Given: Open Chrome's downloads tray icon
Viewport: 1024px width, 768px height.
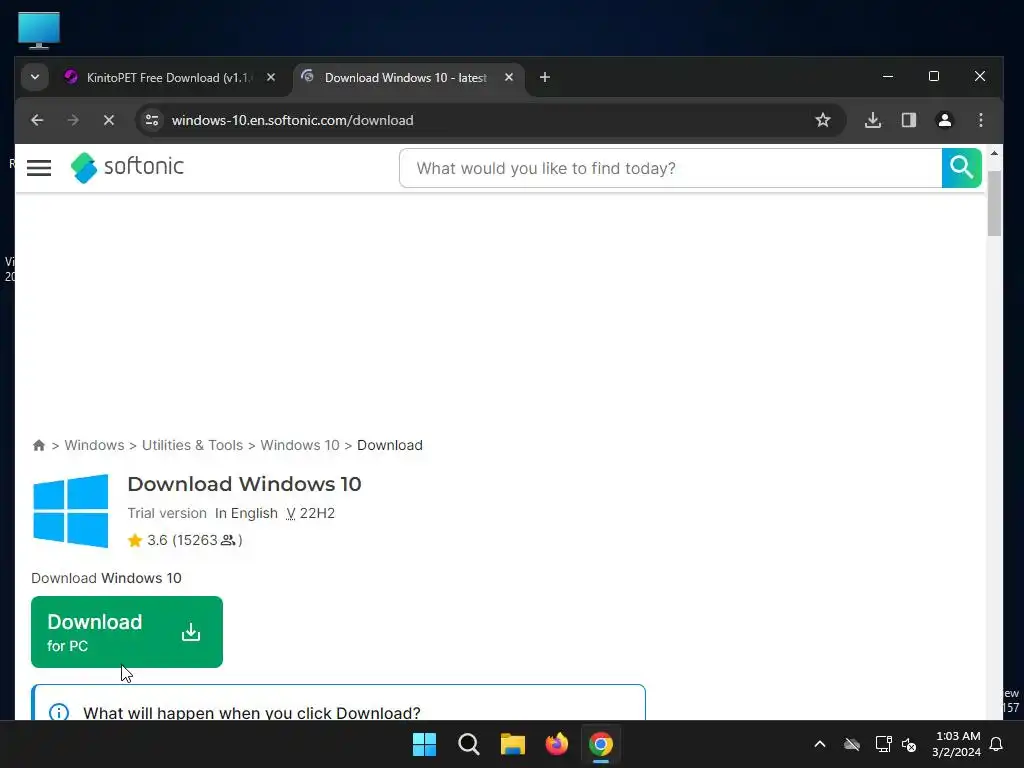Looking at the screenshot, I should click(872, 120).
